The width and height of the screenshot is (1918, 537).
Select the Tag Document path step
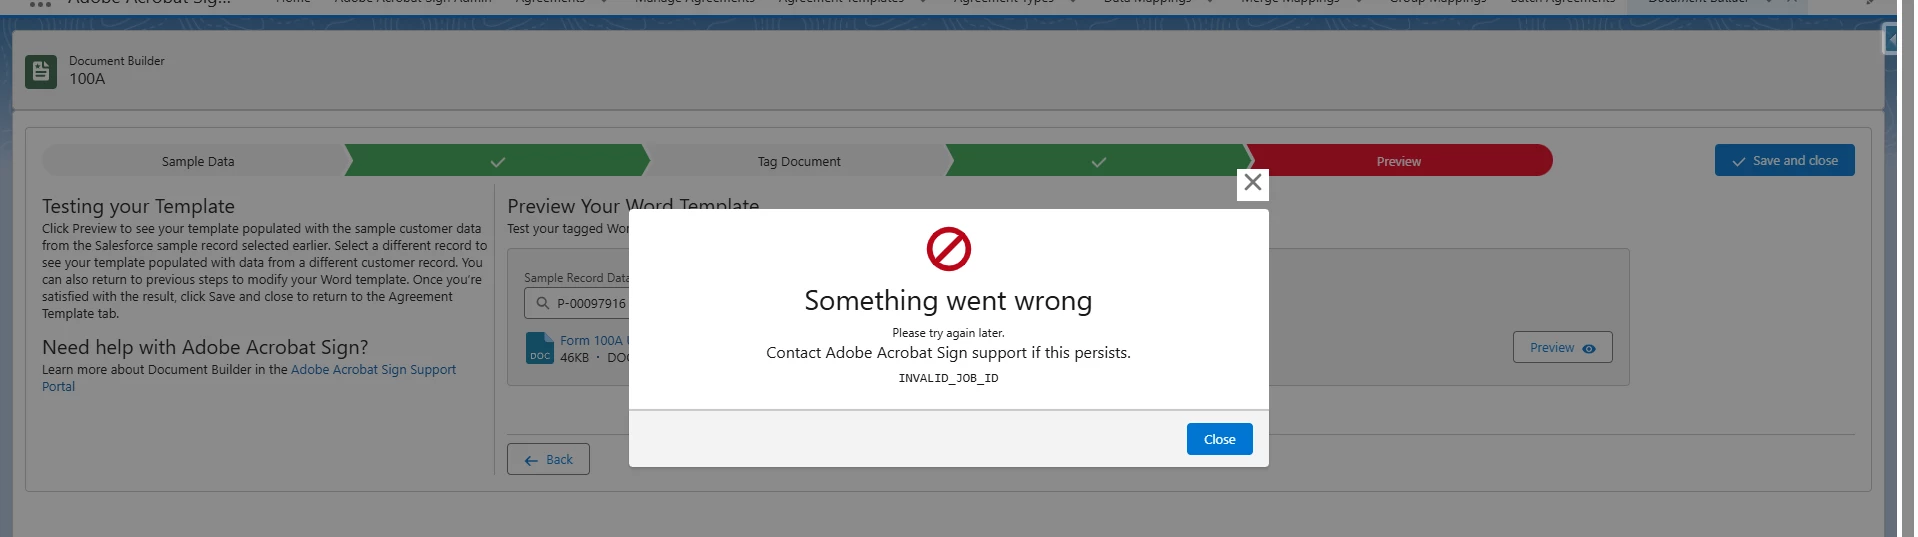pos(798,161)
